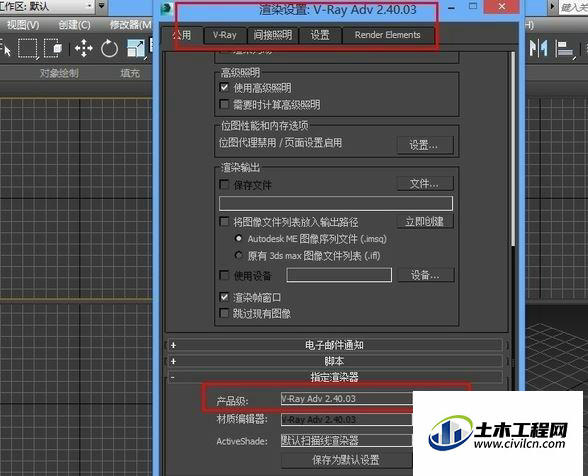The image size is (588, 476).
Task: Toggle the 渲染帧窗口 checkbox
Action: [224, 297]
